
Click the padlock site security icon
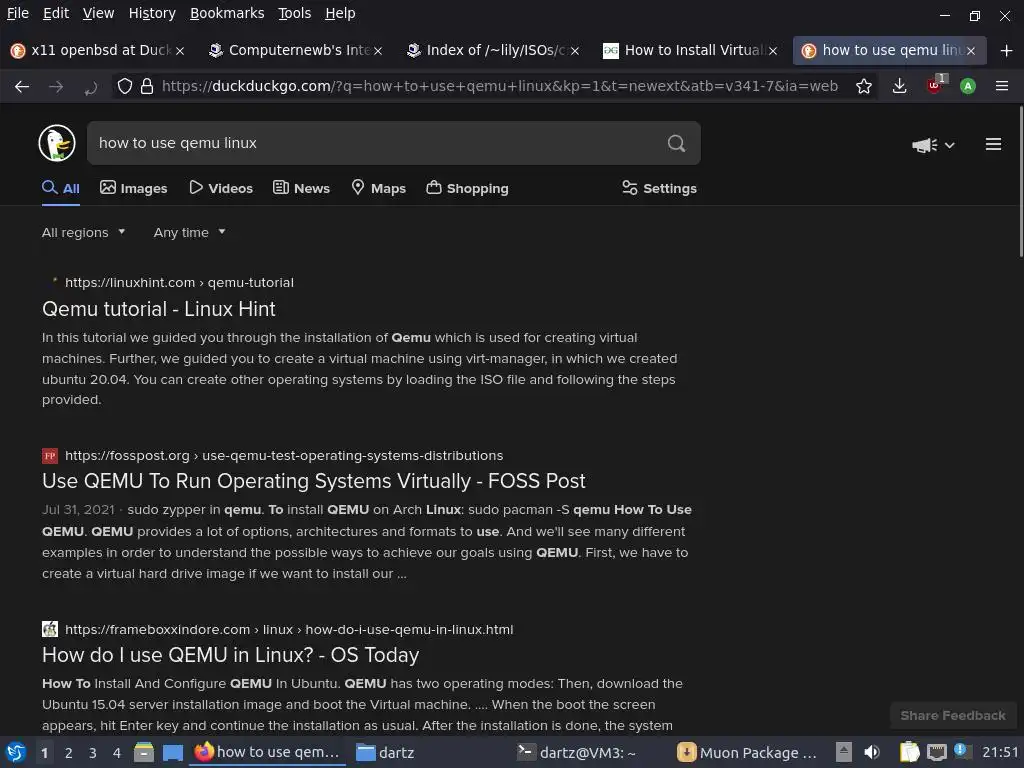[x=147, y=86]
